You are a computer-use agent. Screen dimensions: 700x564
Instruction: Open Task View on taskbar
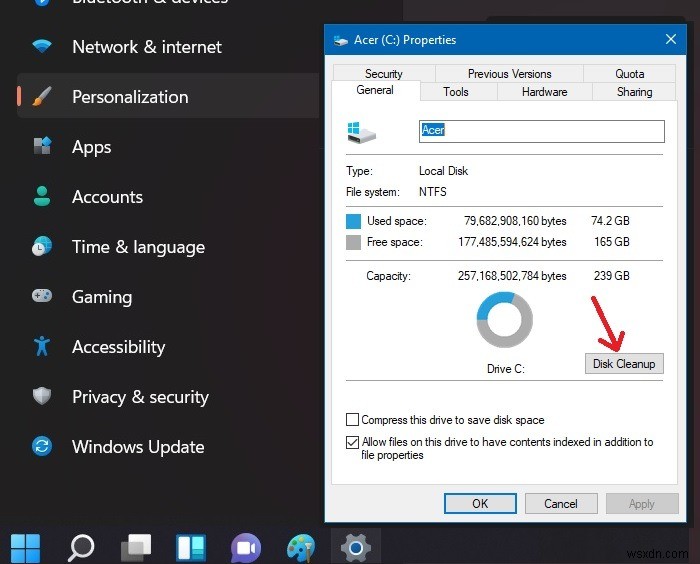pos(136,547)
